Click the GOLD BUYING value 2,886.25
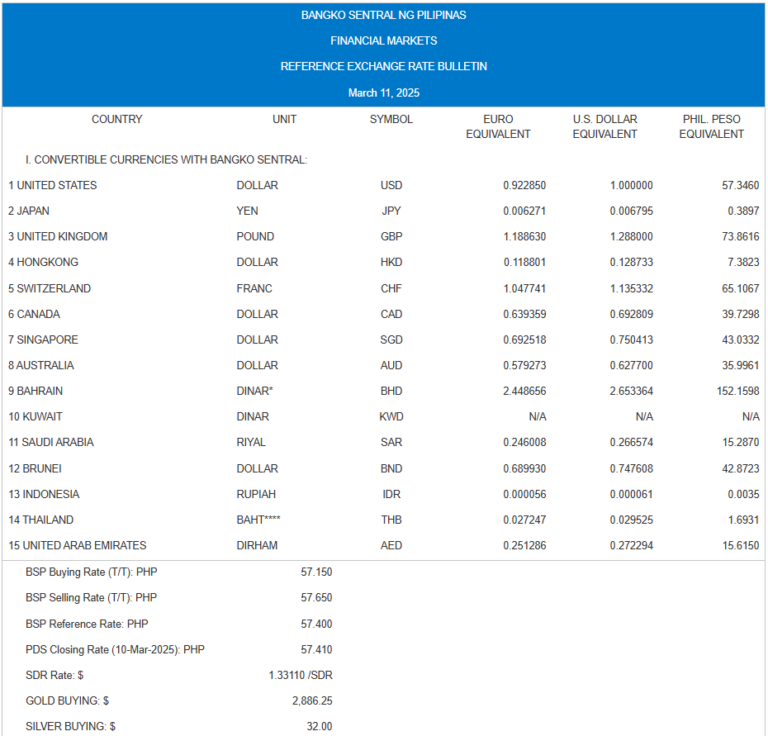 (x=309, y=702)
